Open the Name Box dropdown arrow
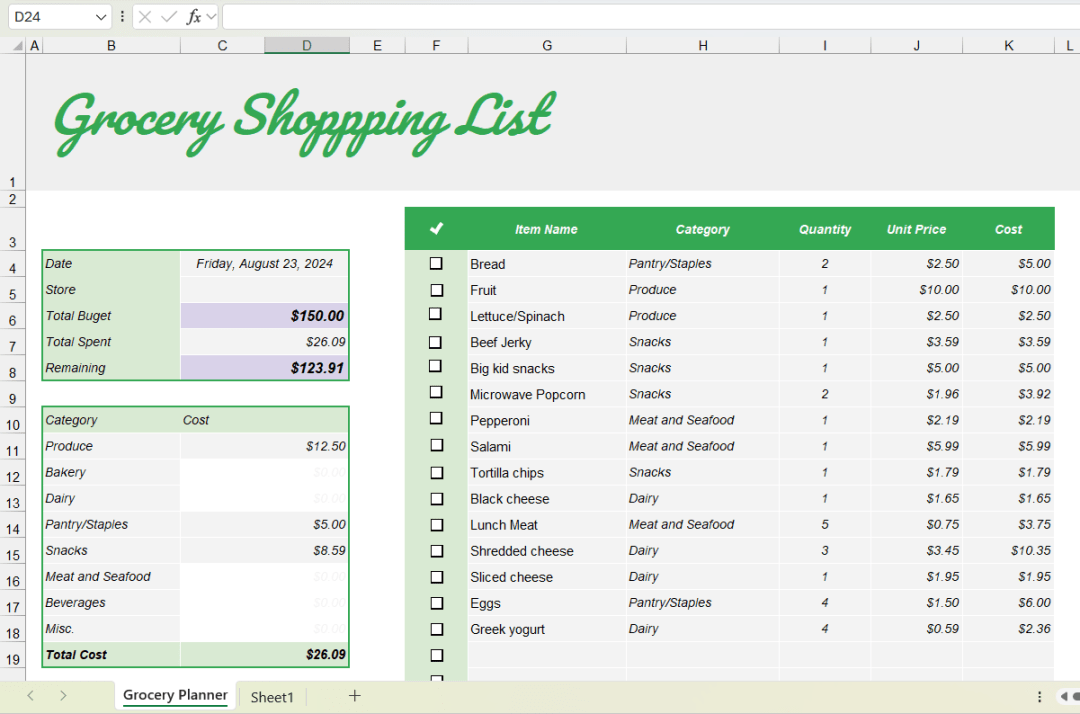1080x714 pixels. coord(101,17)
